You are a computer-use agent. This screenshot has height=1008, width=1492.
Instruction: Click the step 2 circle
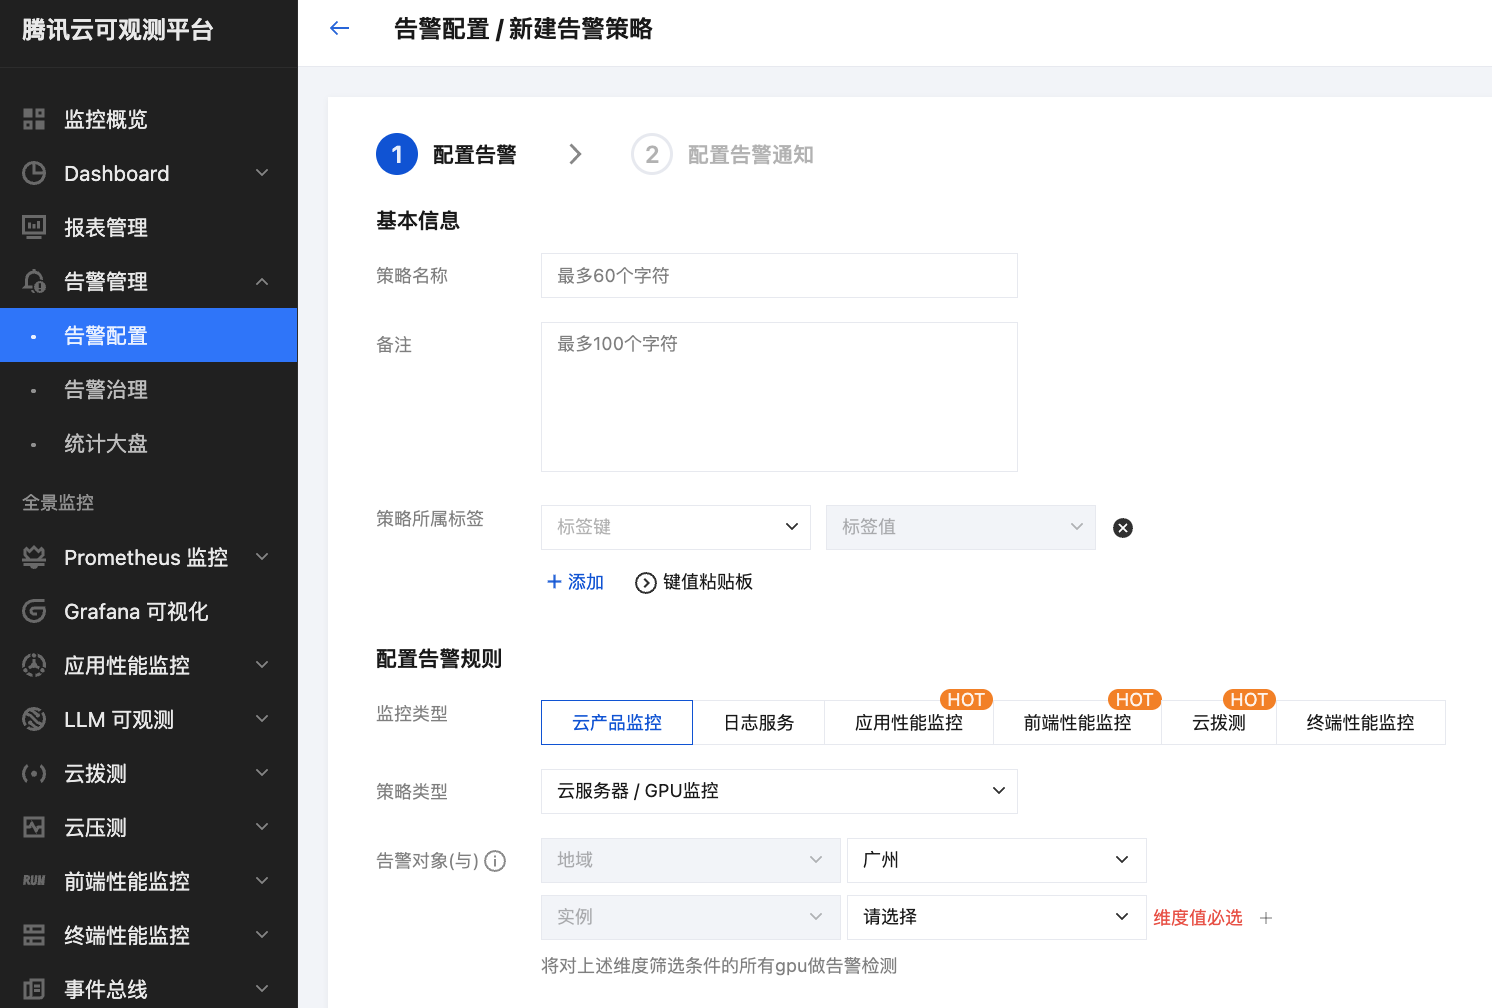tap(652, 154)
